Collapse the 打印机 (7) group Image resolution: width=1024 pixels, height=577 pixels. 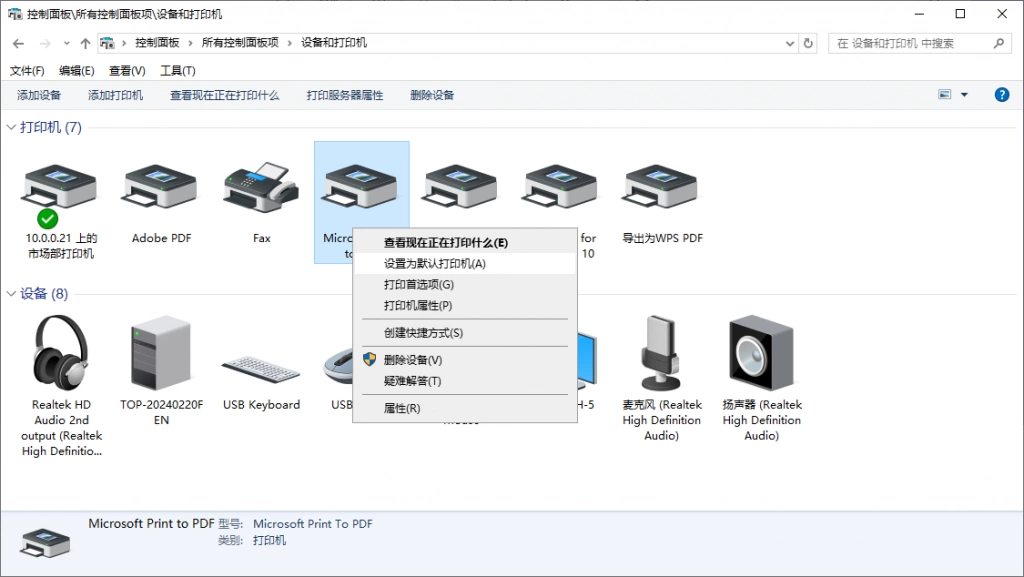pyautogui.click(x=11, y=127)
